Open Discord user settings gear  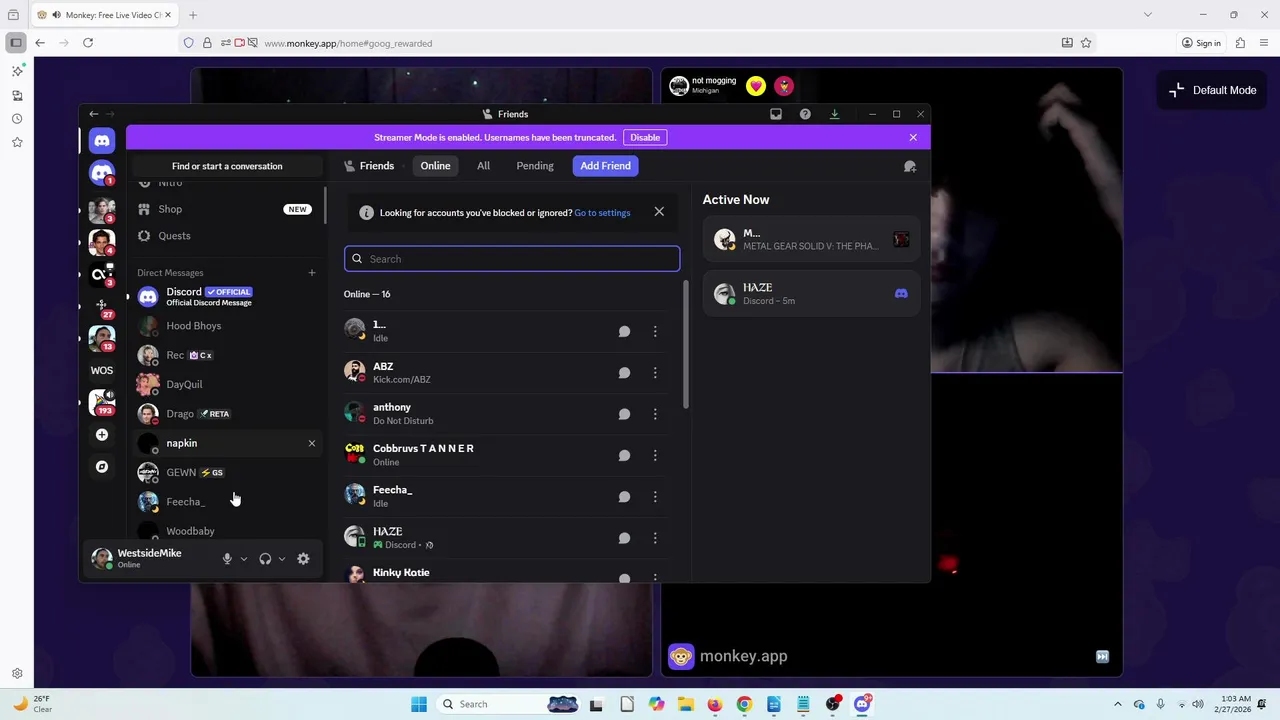click(303, 559)
